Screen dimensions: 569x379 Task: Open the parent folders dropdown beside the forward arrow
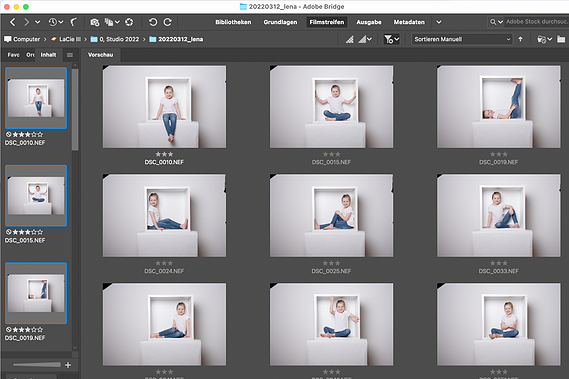coord(37,22)
